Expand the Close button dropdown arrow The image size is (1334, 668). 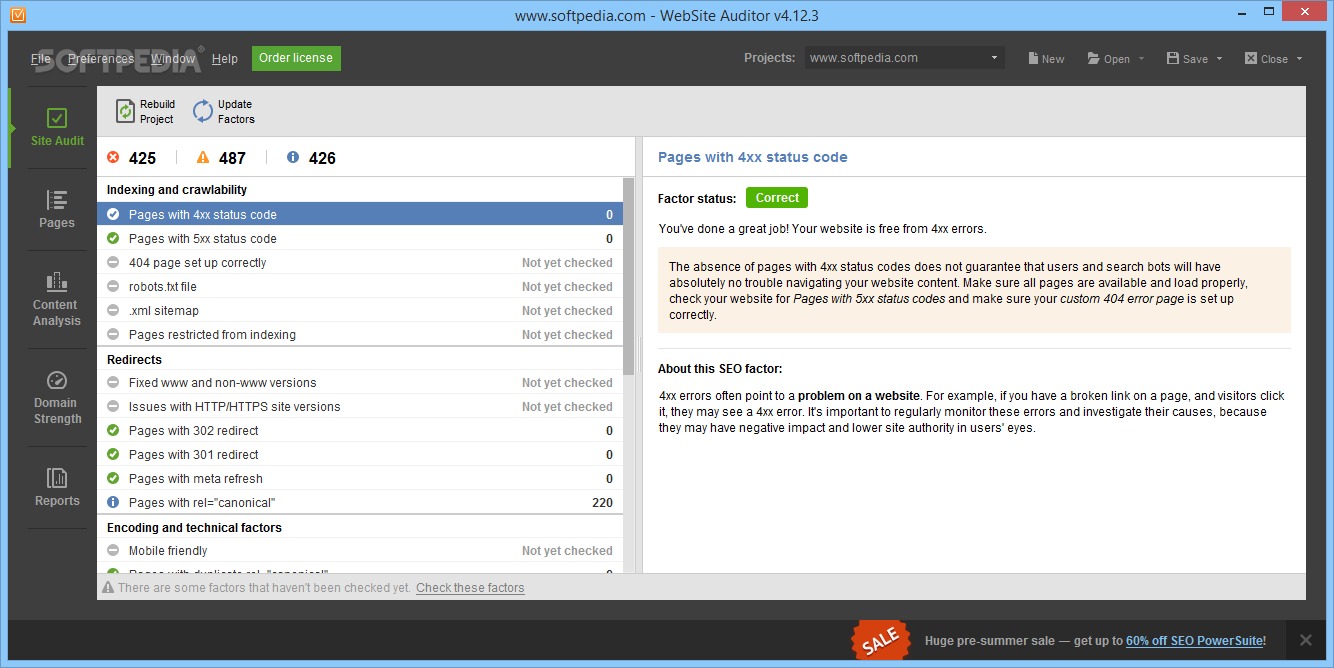pyautogui.click(x=1299, y=59)
